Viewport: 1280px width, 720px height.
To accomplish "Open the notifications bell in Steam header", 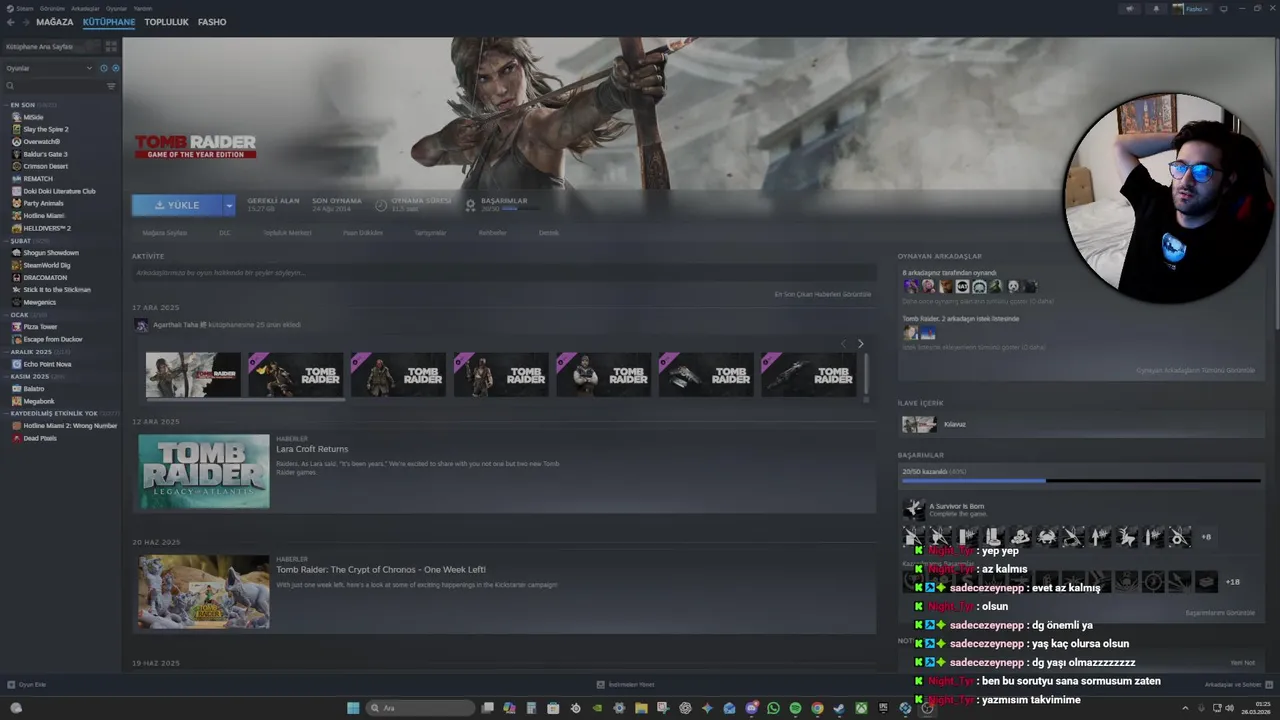I will [1156, 9].
